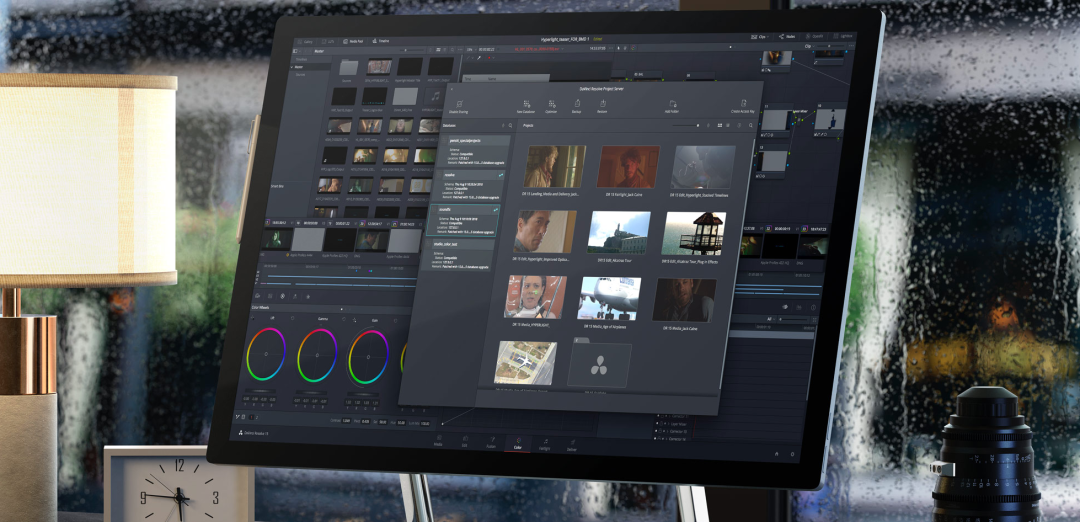Open Gallery panel from top toolbar

click(x=303, y=41)
